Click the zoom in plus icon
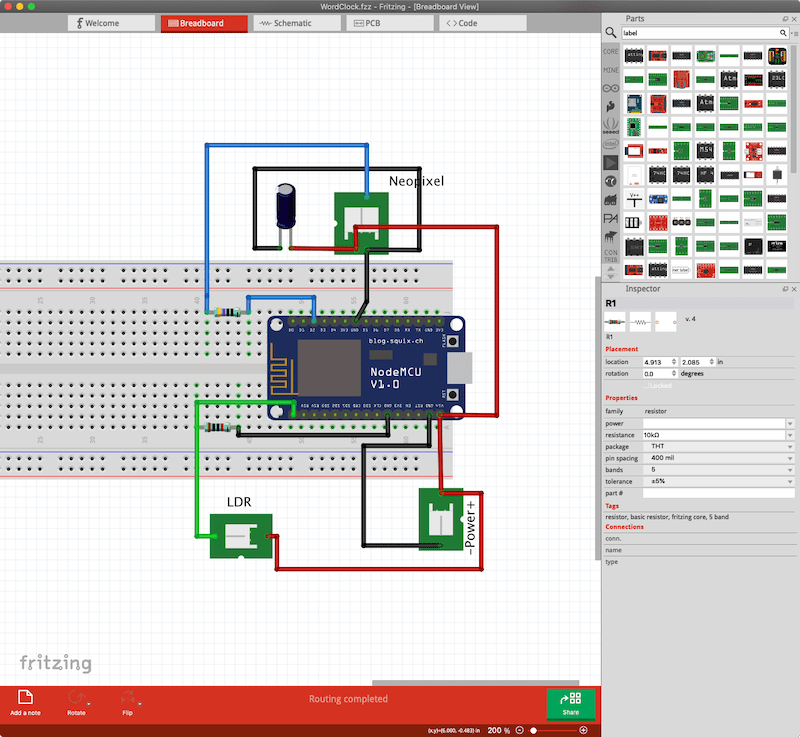 coord(584,730)
